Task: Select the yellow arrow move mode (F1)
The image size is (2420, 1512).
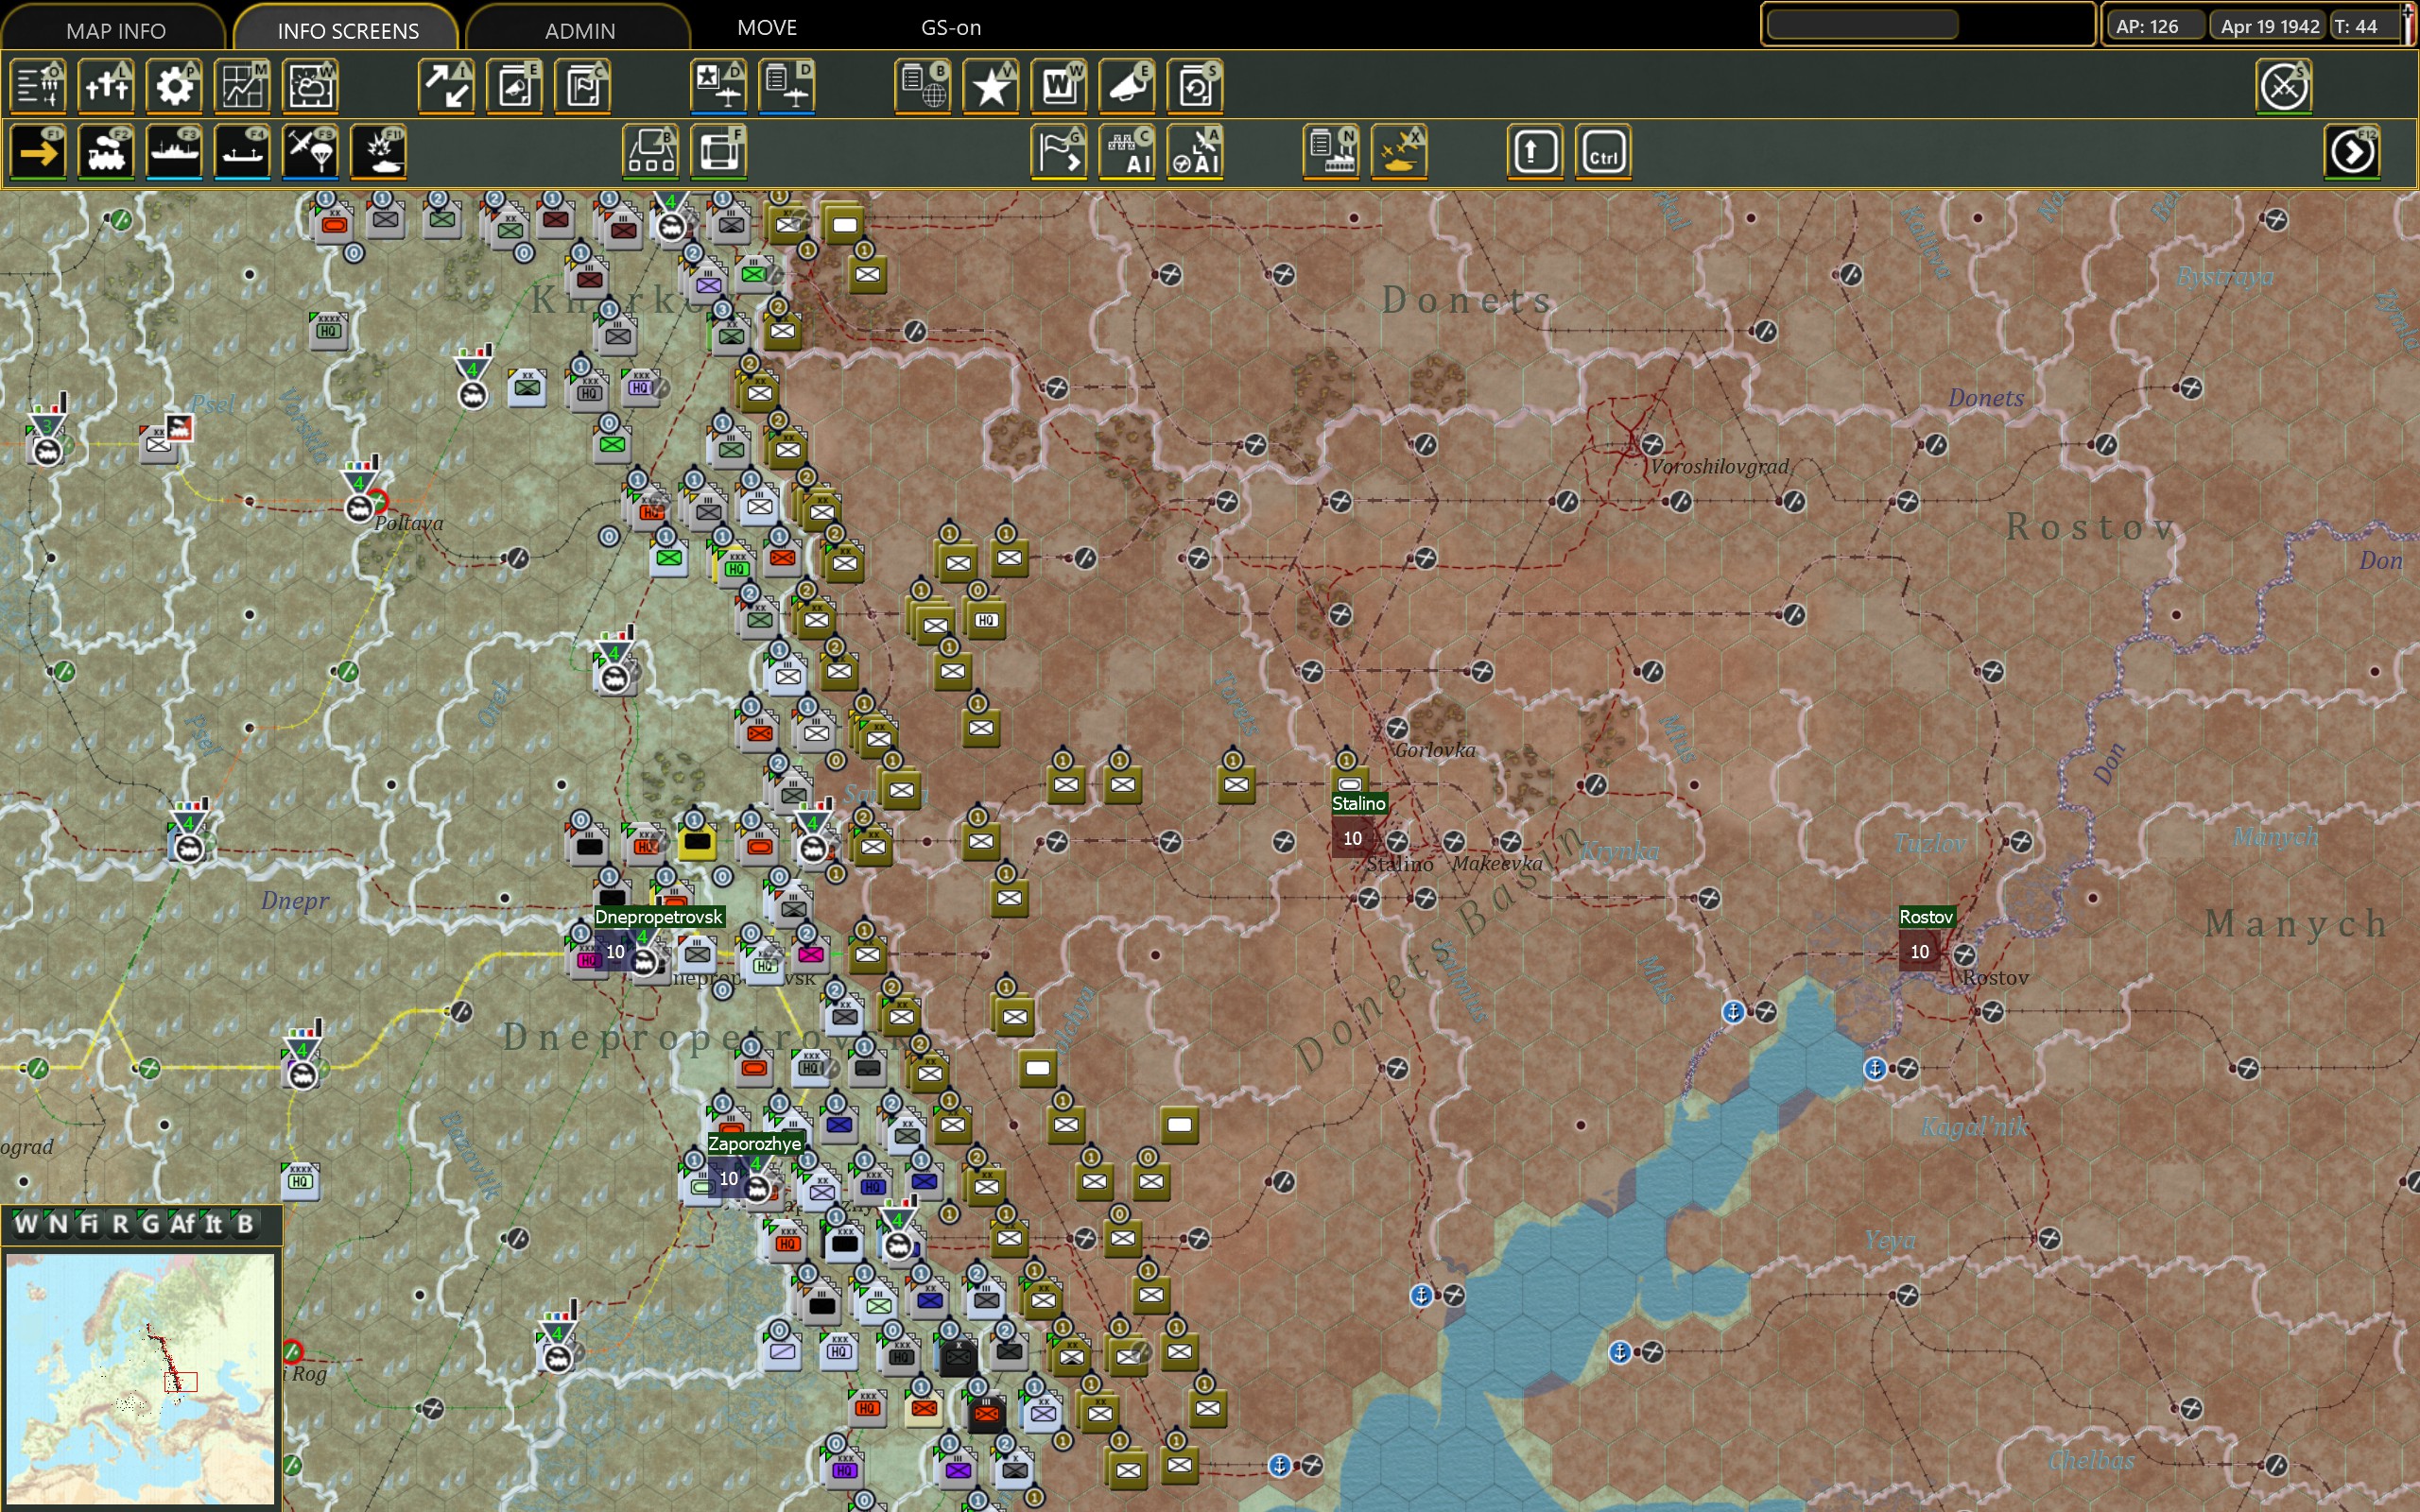Action: (38, 153)
